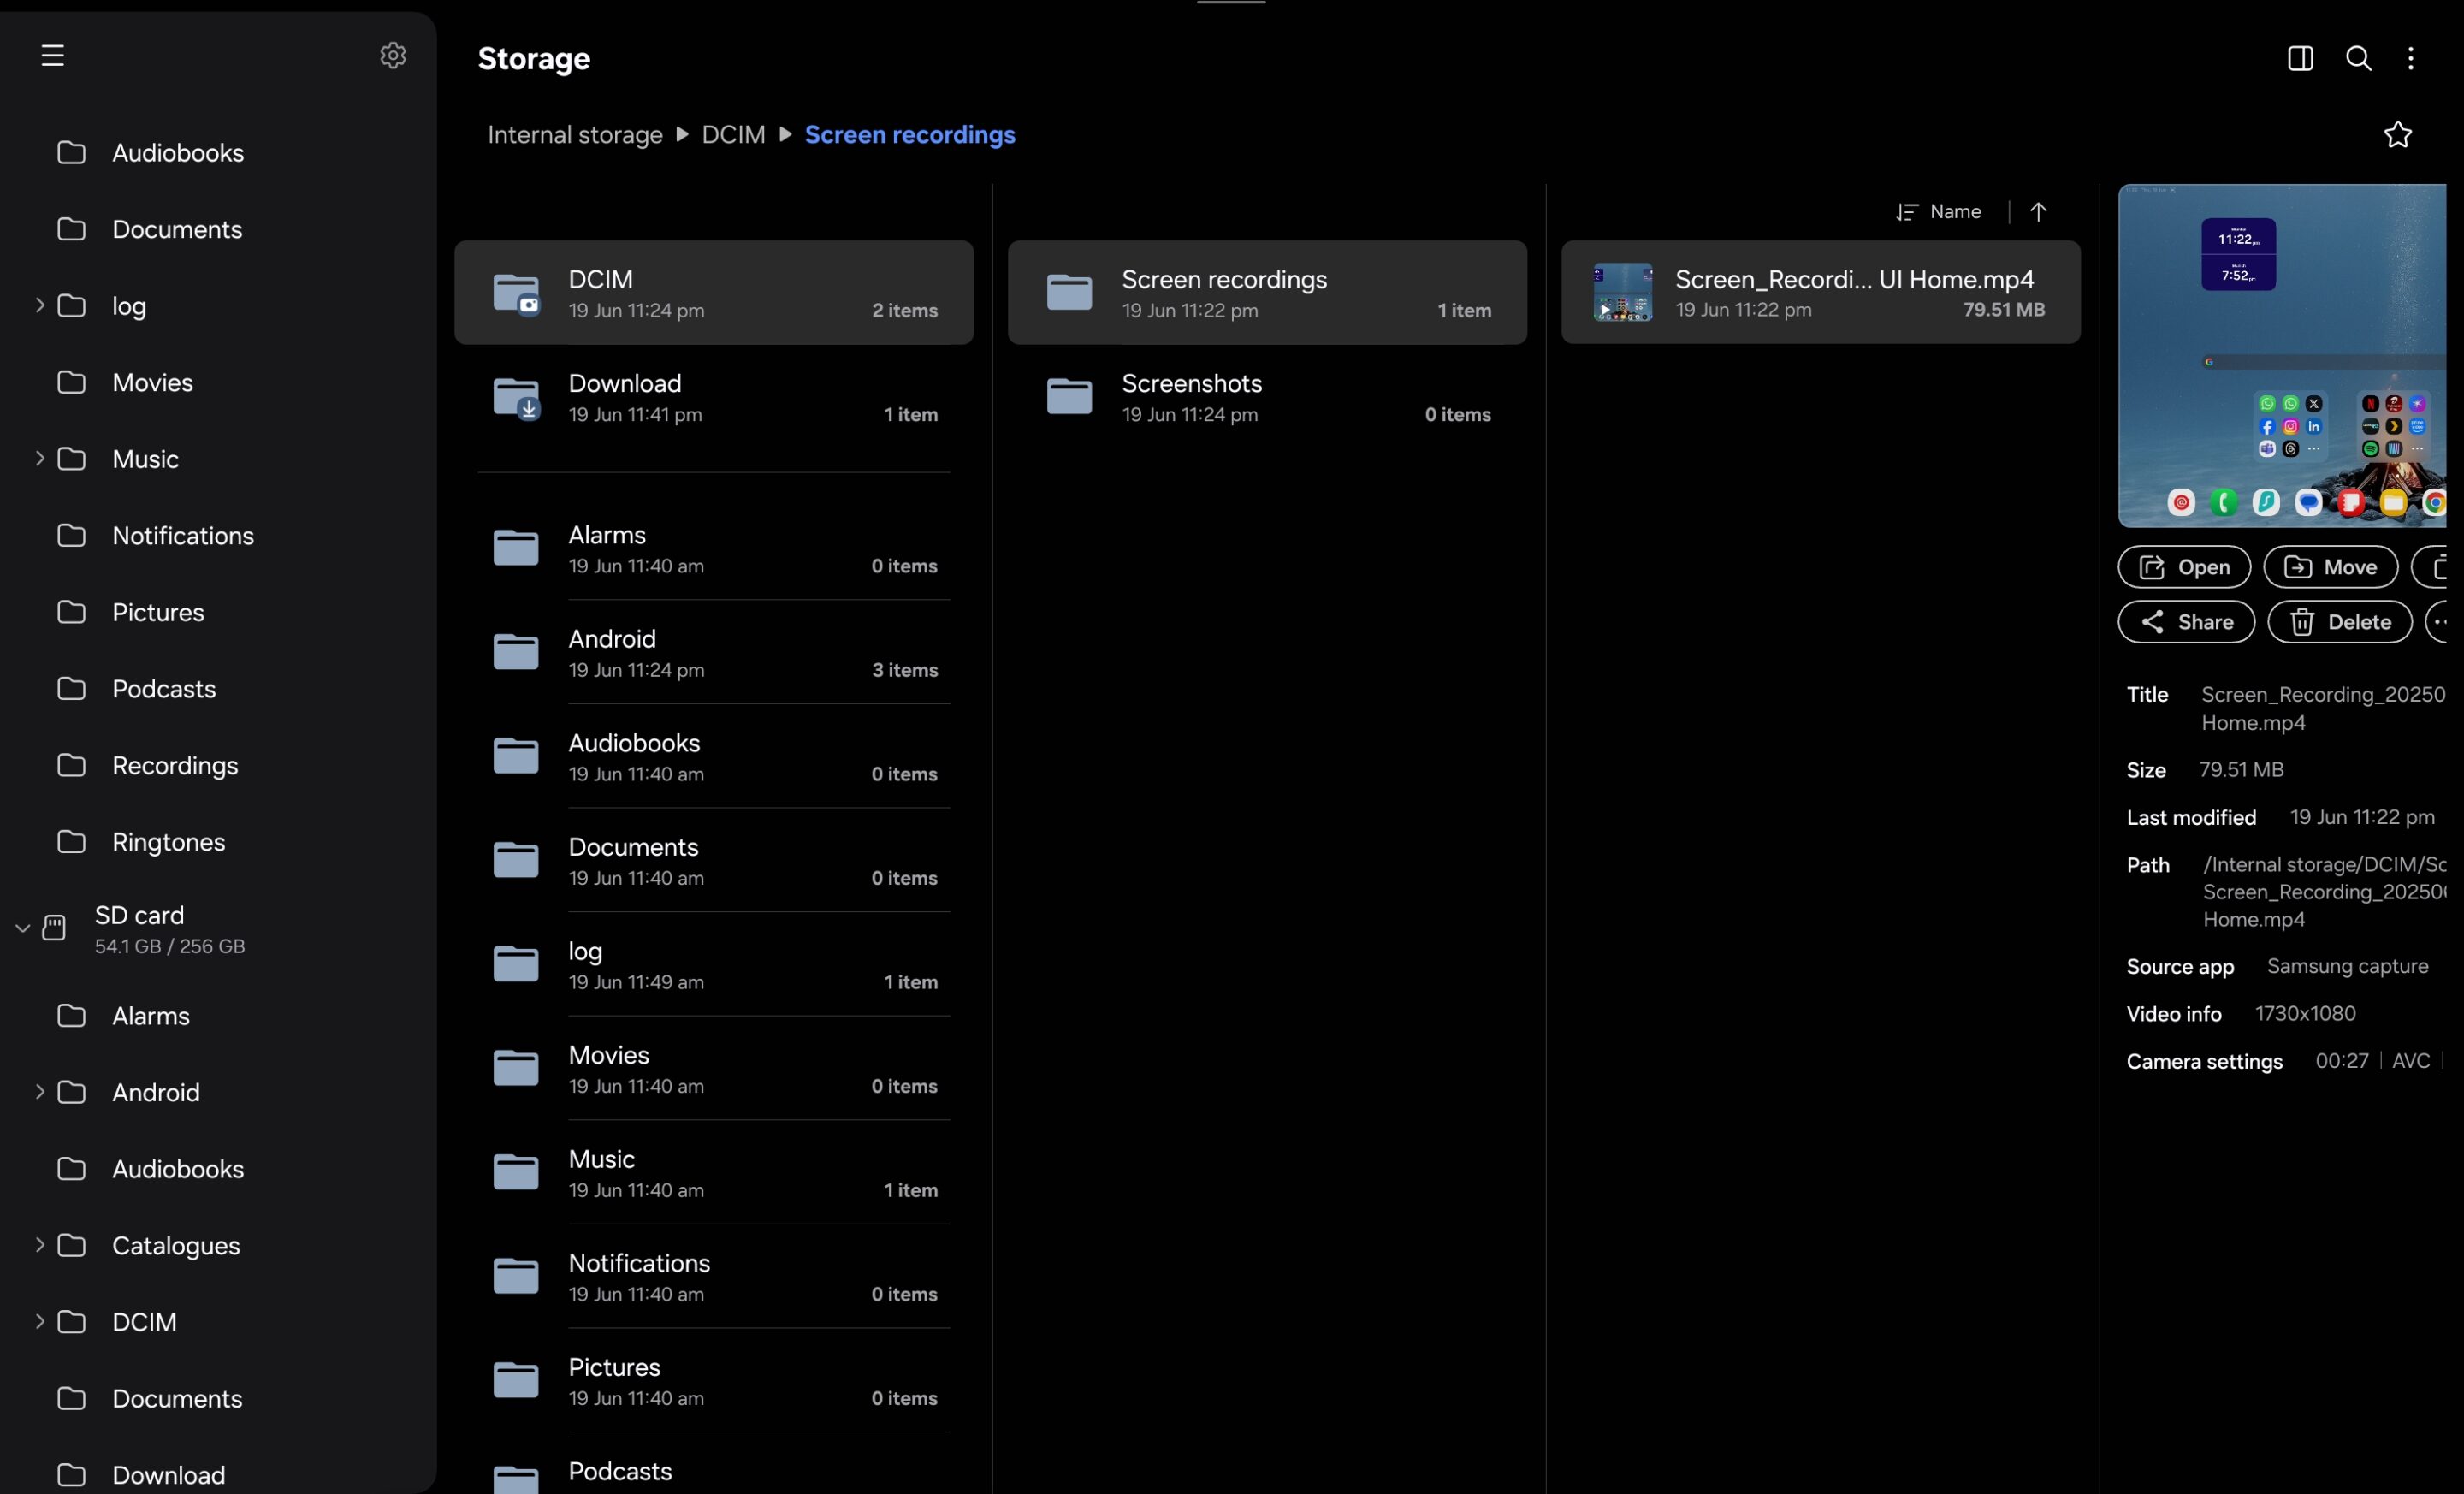Viewport: 2464px width, 1494px height.
Task: Navigate to DCIM in breadcrumb path
Action: pos(733,135)
